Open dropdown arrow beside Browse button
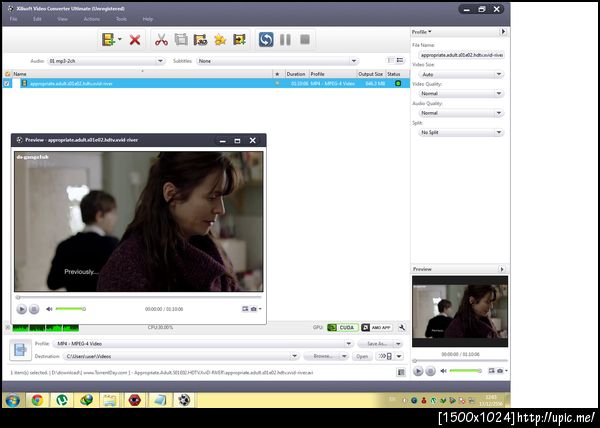600x428 pixels. point(344,356)
